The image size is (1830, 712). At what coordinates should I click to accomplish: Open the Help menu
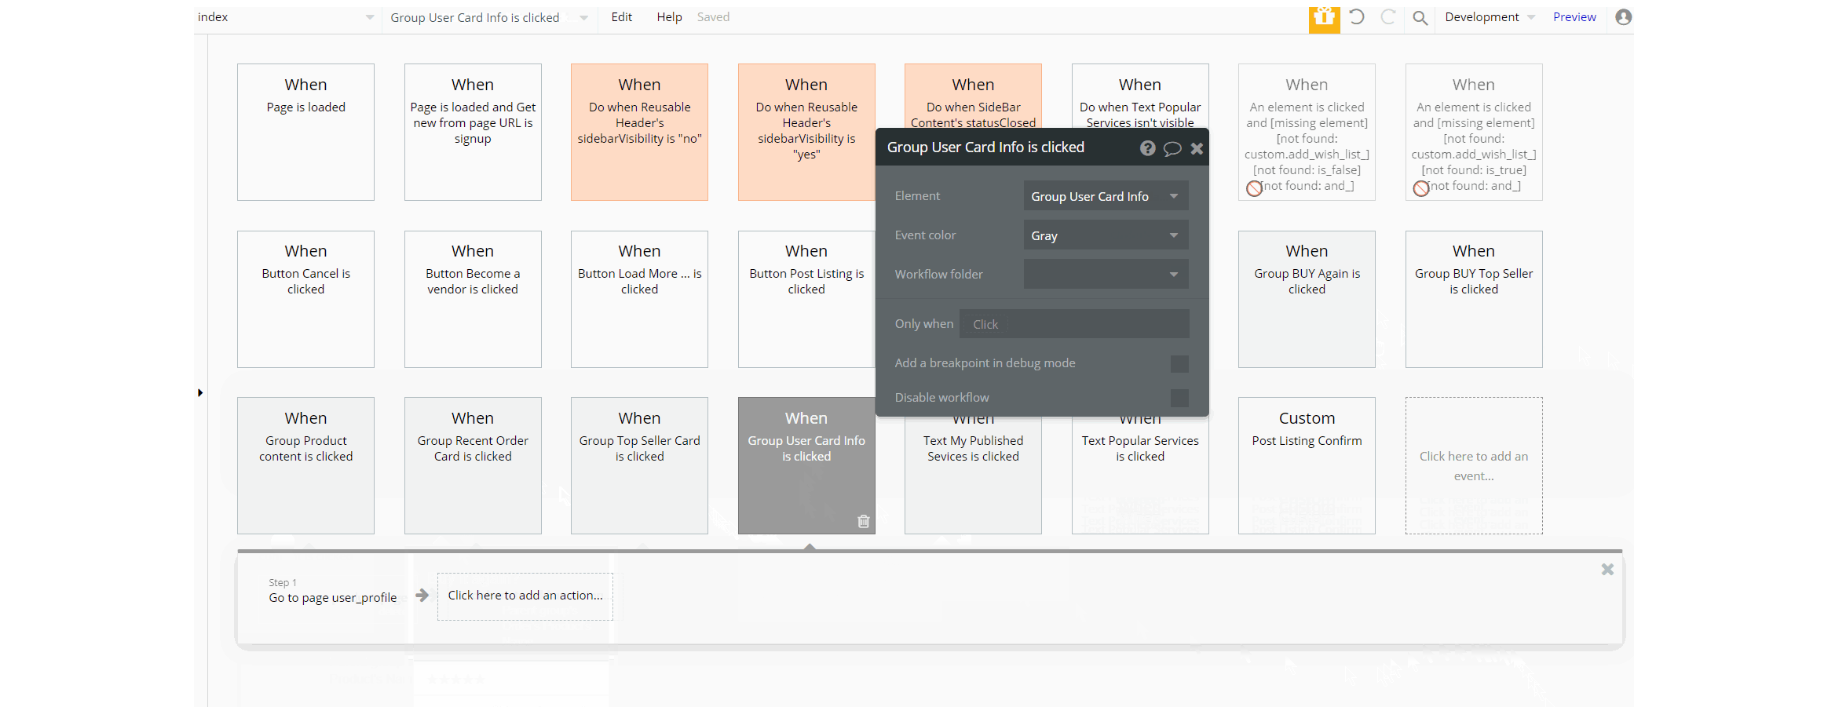click(669, 17)
